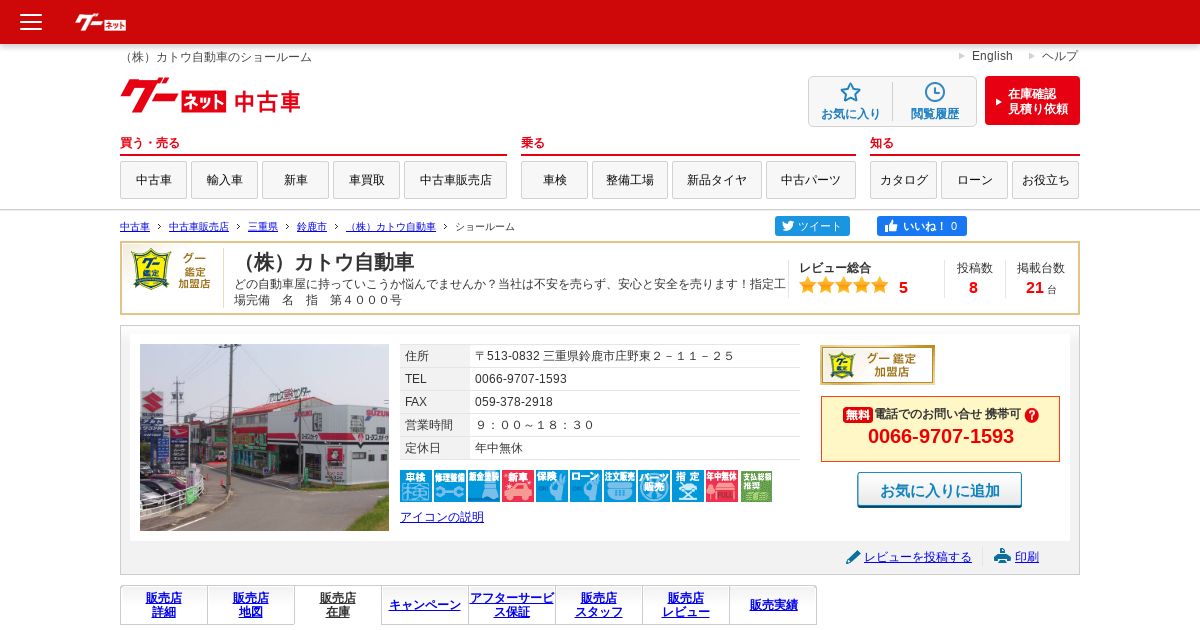This screenshot has height=630, width=1200.
Task: Click the 支払総額推奨 green icon
Action: coord(756,486)
